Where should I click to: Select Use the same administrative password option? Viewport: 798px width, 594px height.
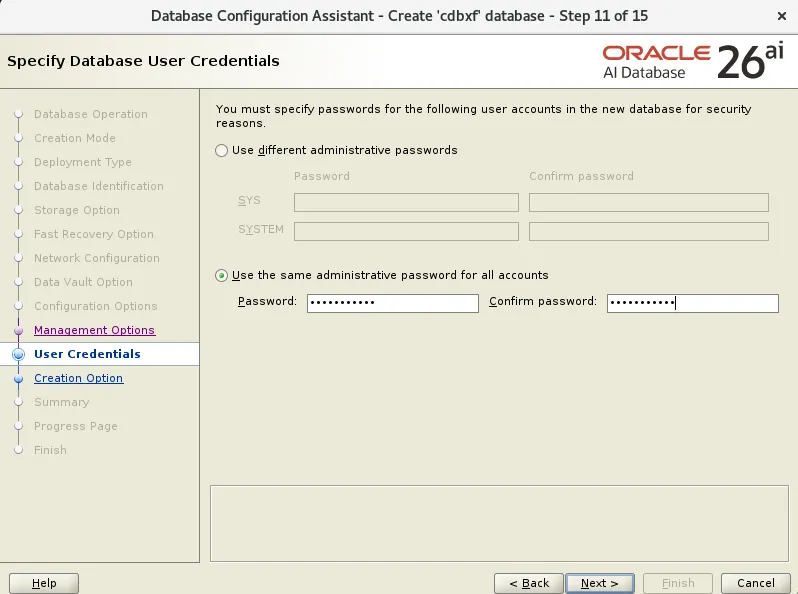coord(221,275)
